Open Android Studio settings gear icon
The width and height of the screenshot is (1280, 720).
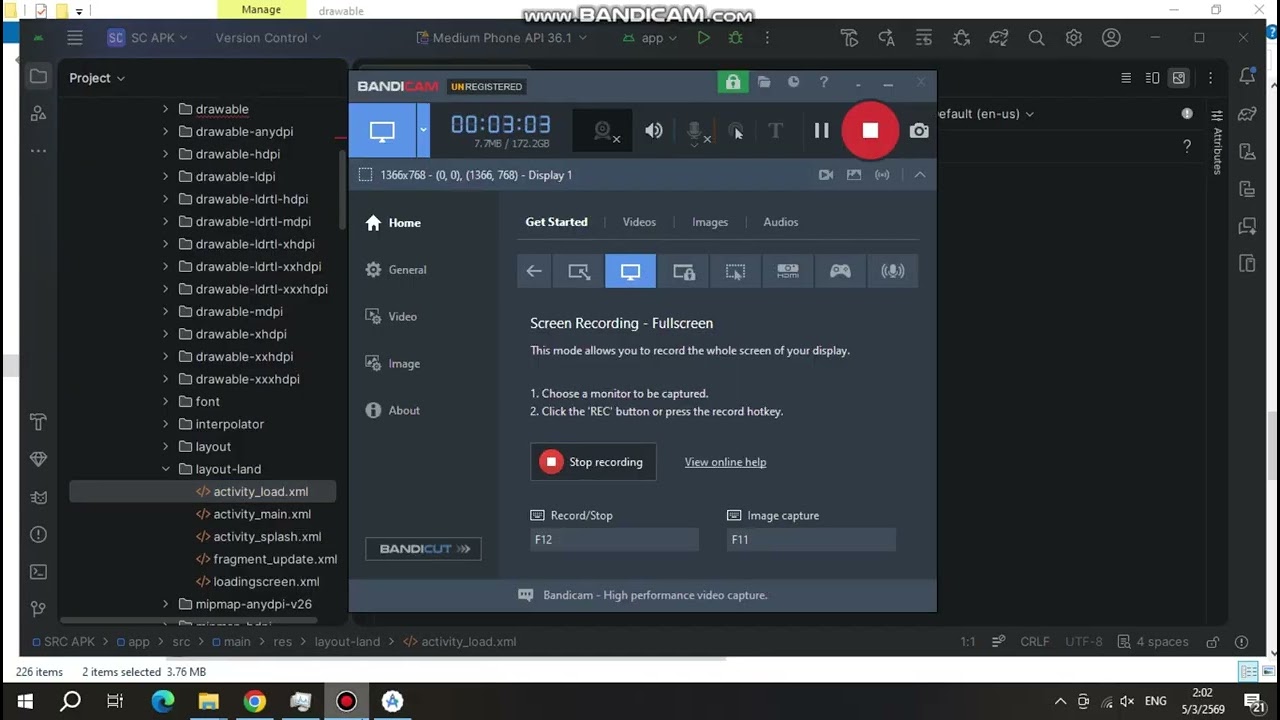pyautogui.click(x=1073, y=38)
